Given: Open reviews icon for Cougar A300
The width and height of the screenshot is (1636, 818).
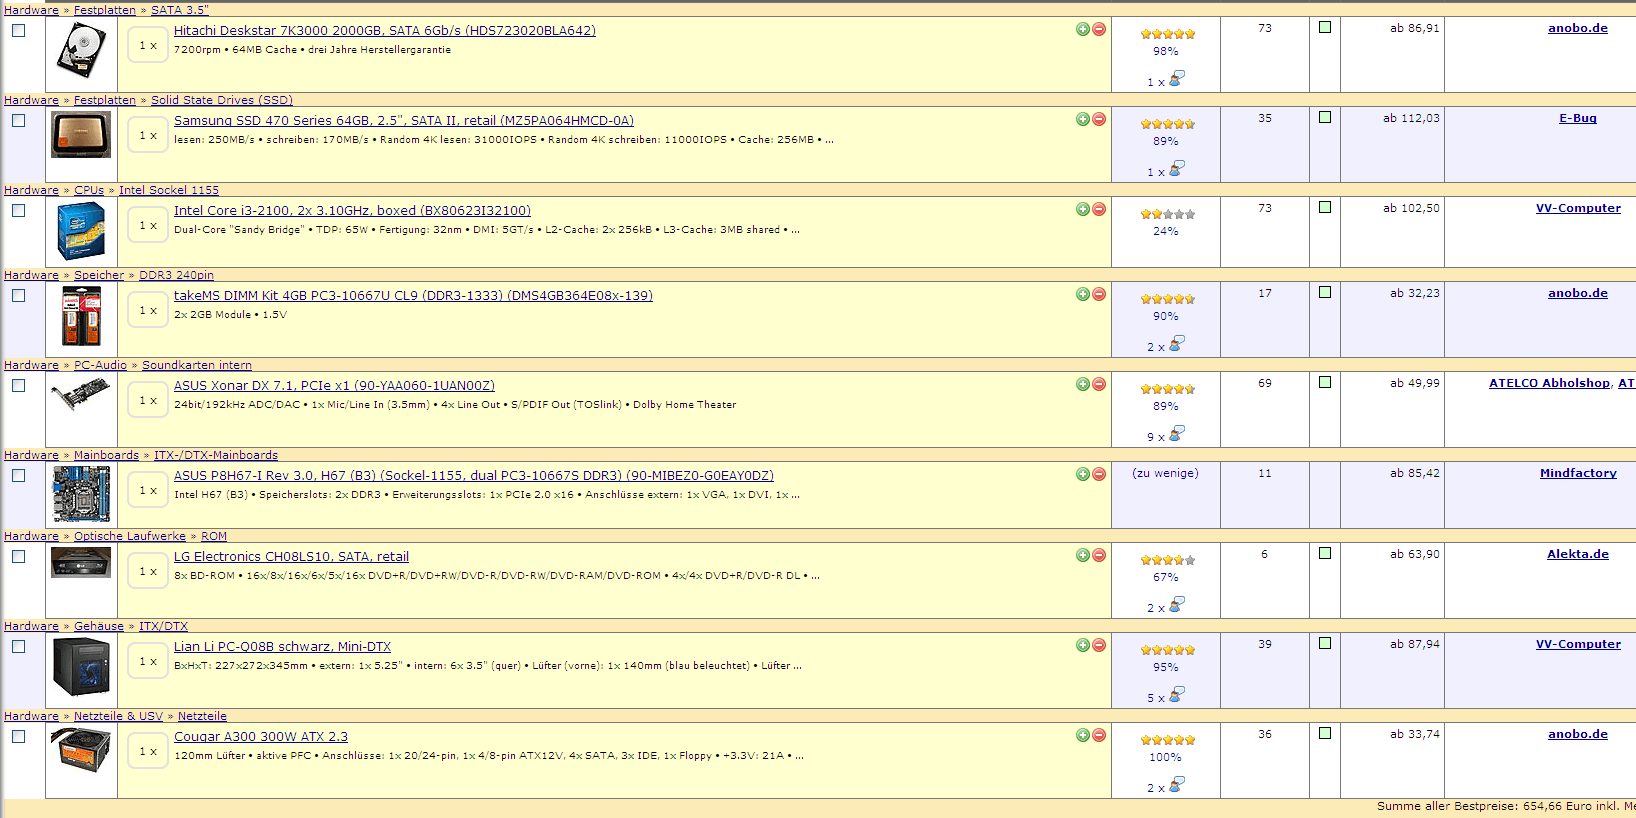Looking at the screenshot, I should [1177, 784].
